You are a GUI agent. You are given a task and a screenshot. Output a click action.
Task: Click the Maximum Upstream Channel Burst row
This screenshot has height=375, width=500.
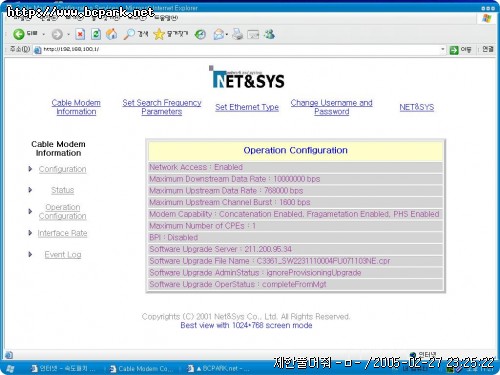(296, 202)
